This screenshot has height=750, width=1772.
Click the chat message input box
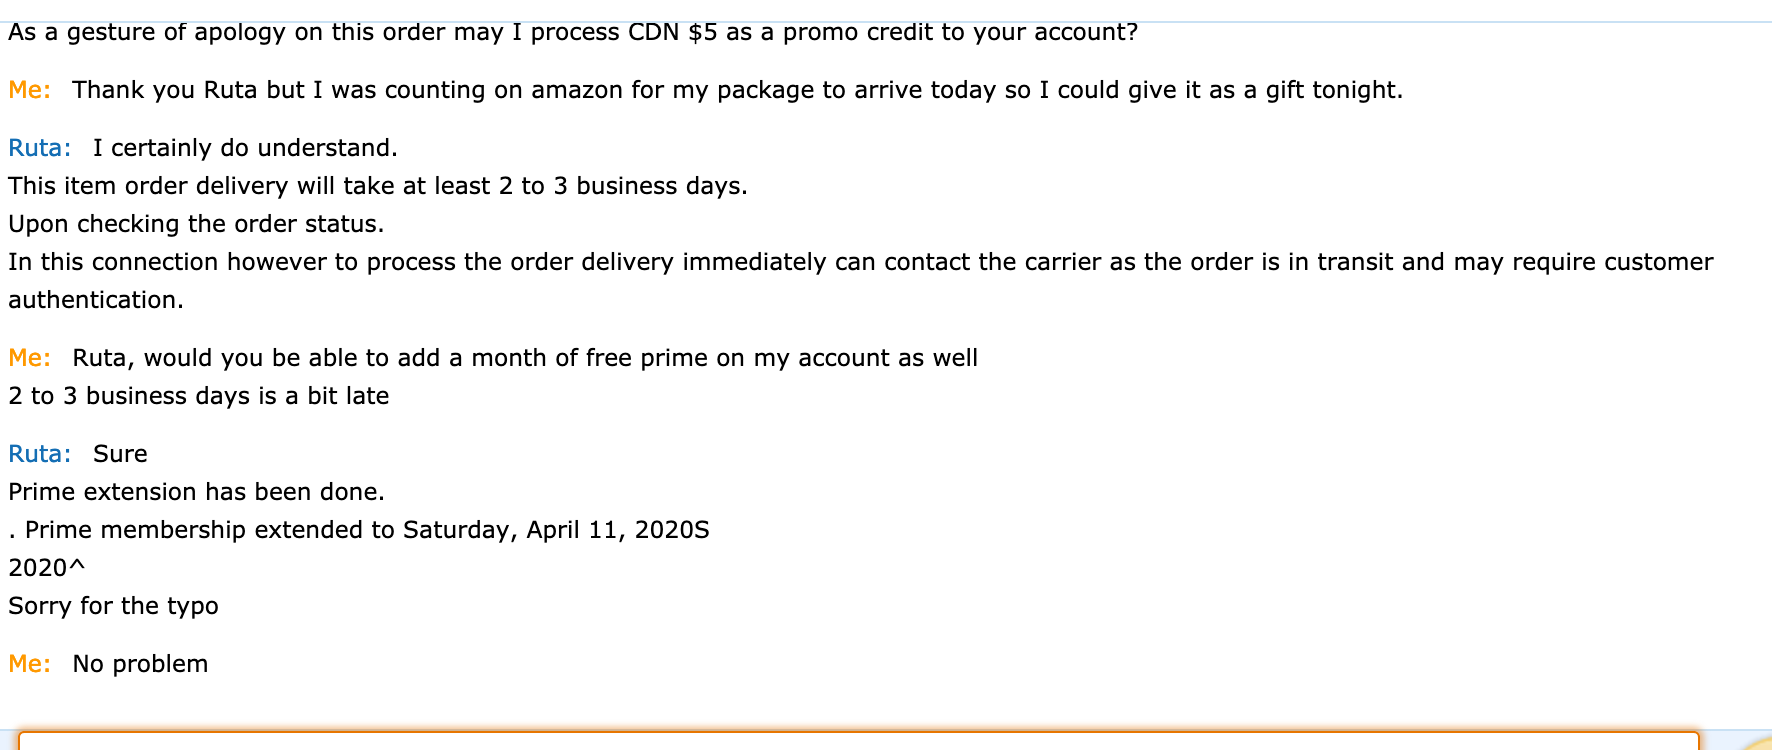pos(858,741)
